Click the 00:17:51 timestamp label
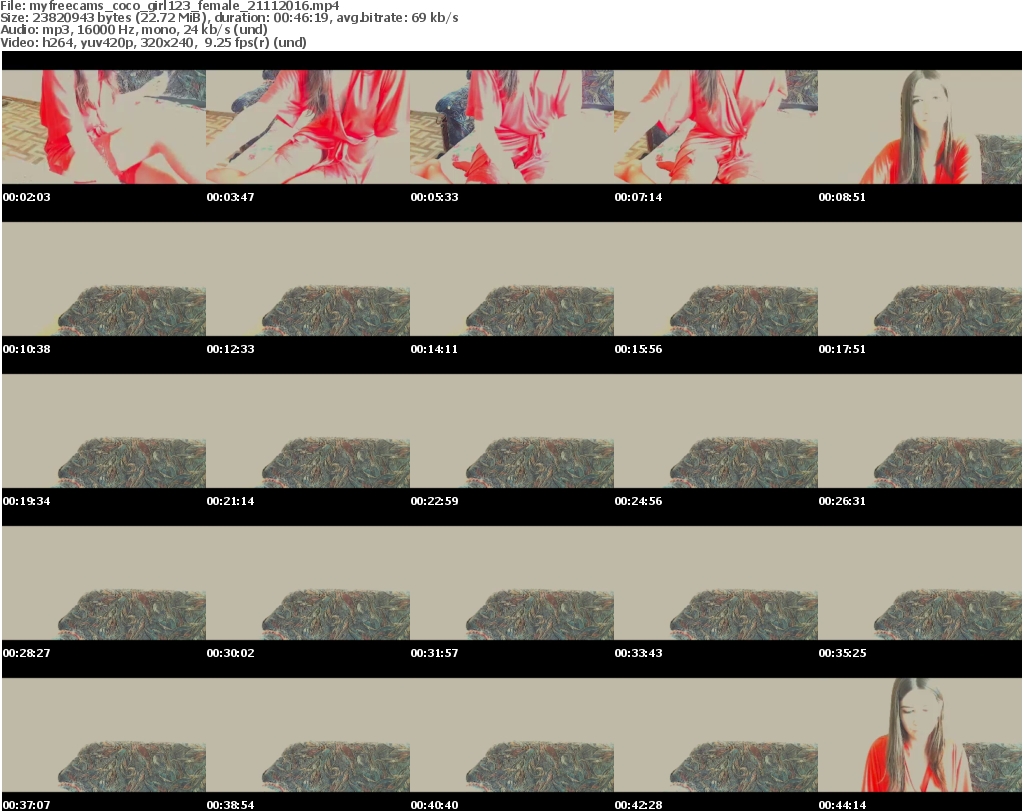 pos(842,349)
